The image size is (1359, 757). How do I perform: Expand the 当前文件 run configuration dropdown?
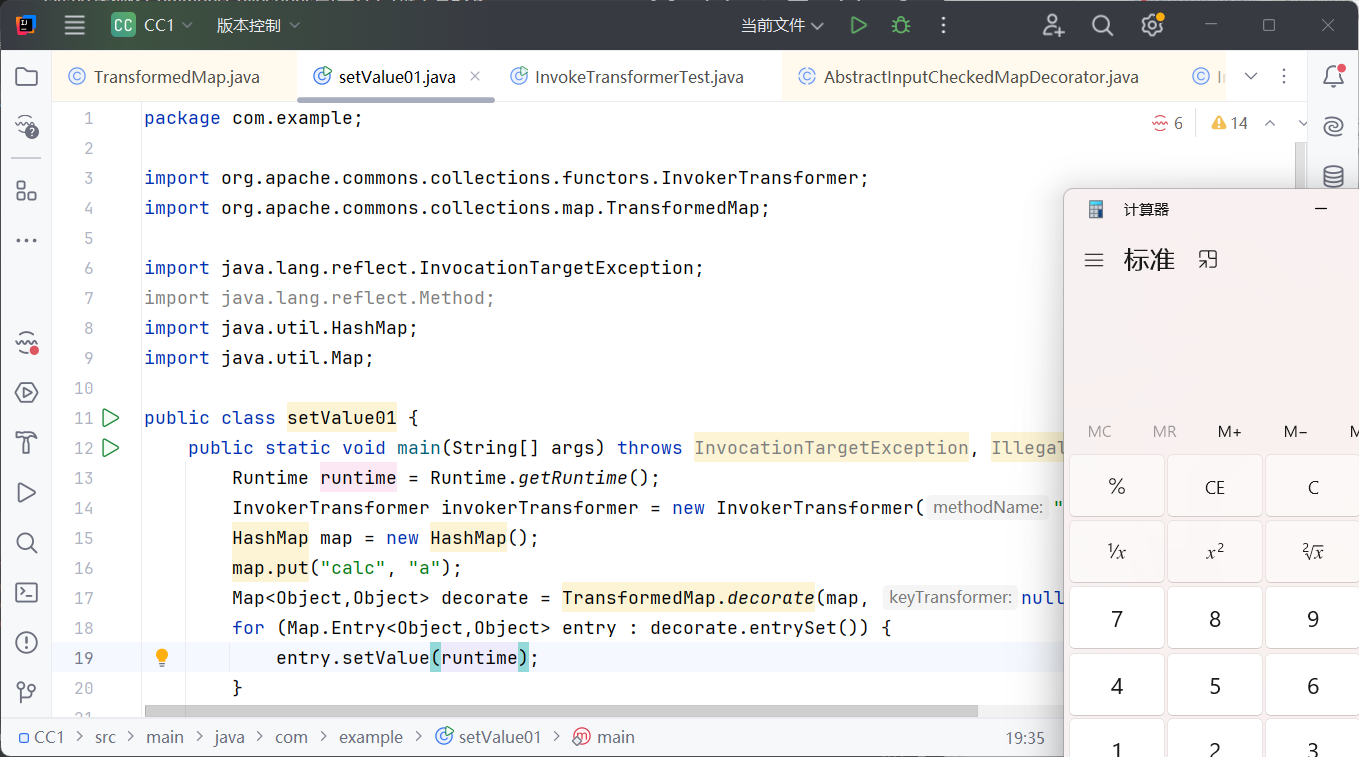782,26
